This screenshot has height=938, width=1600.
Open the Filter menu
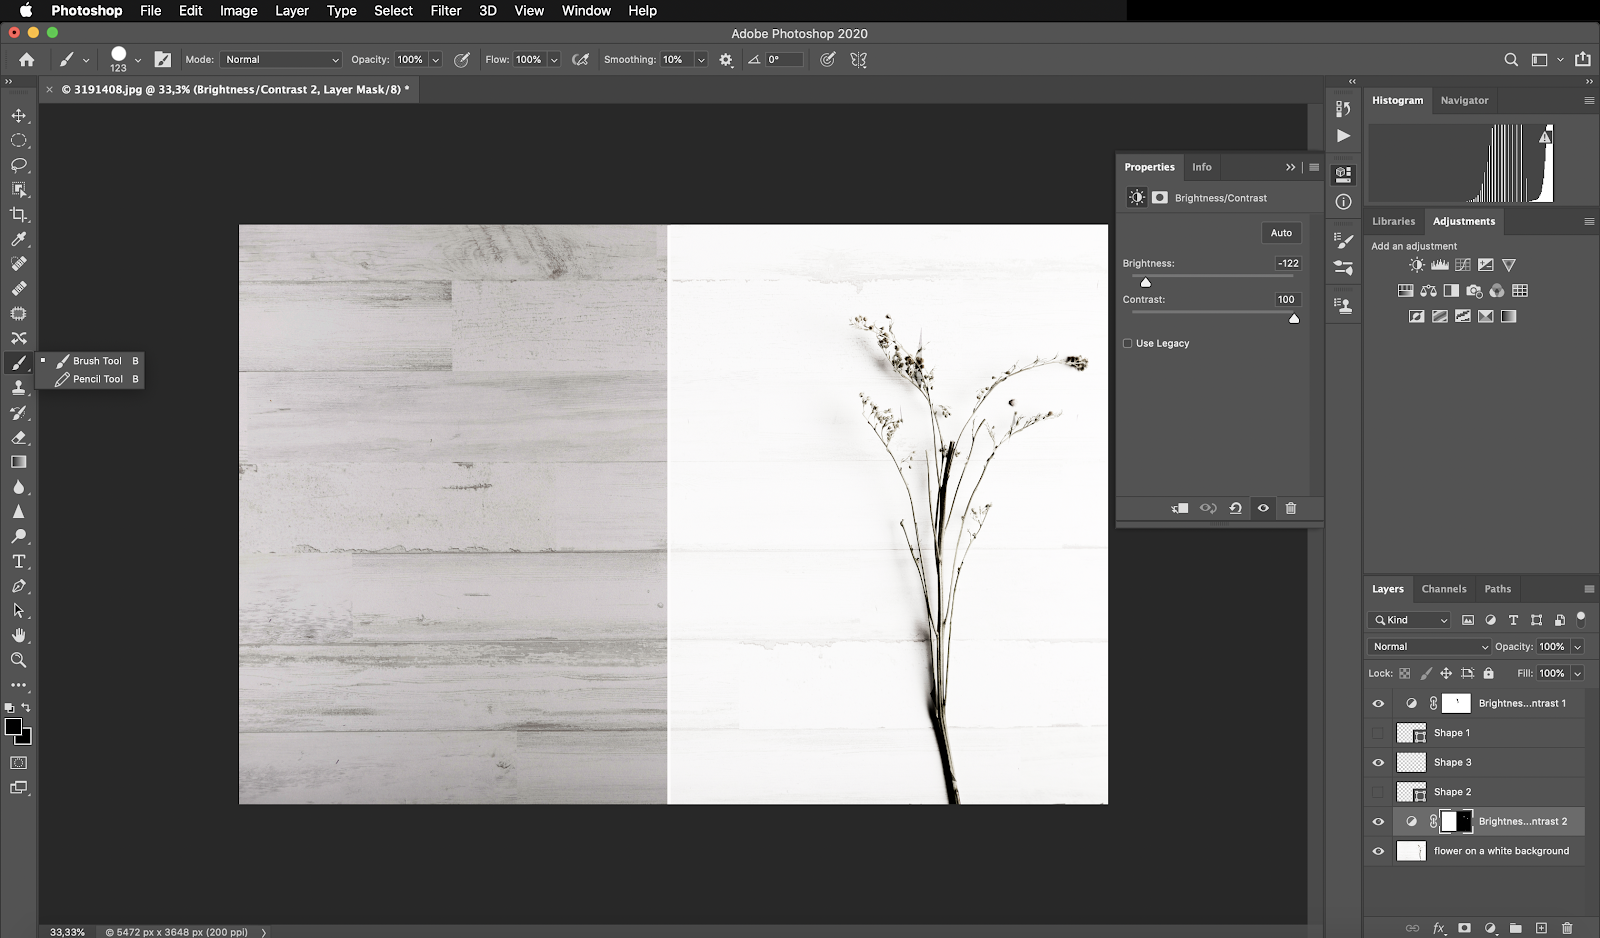(x=445, y=11)
